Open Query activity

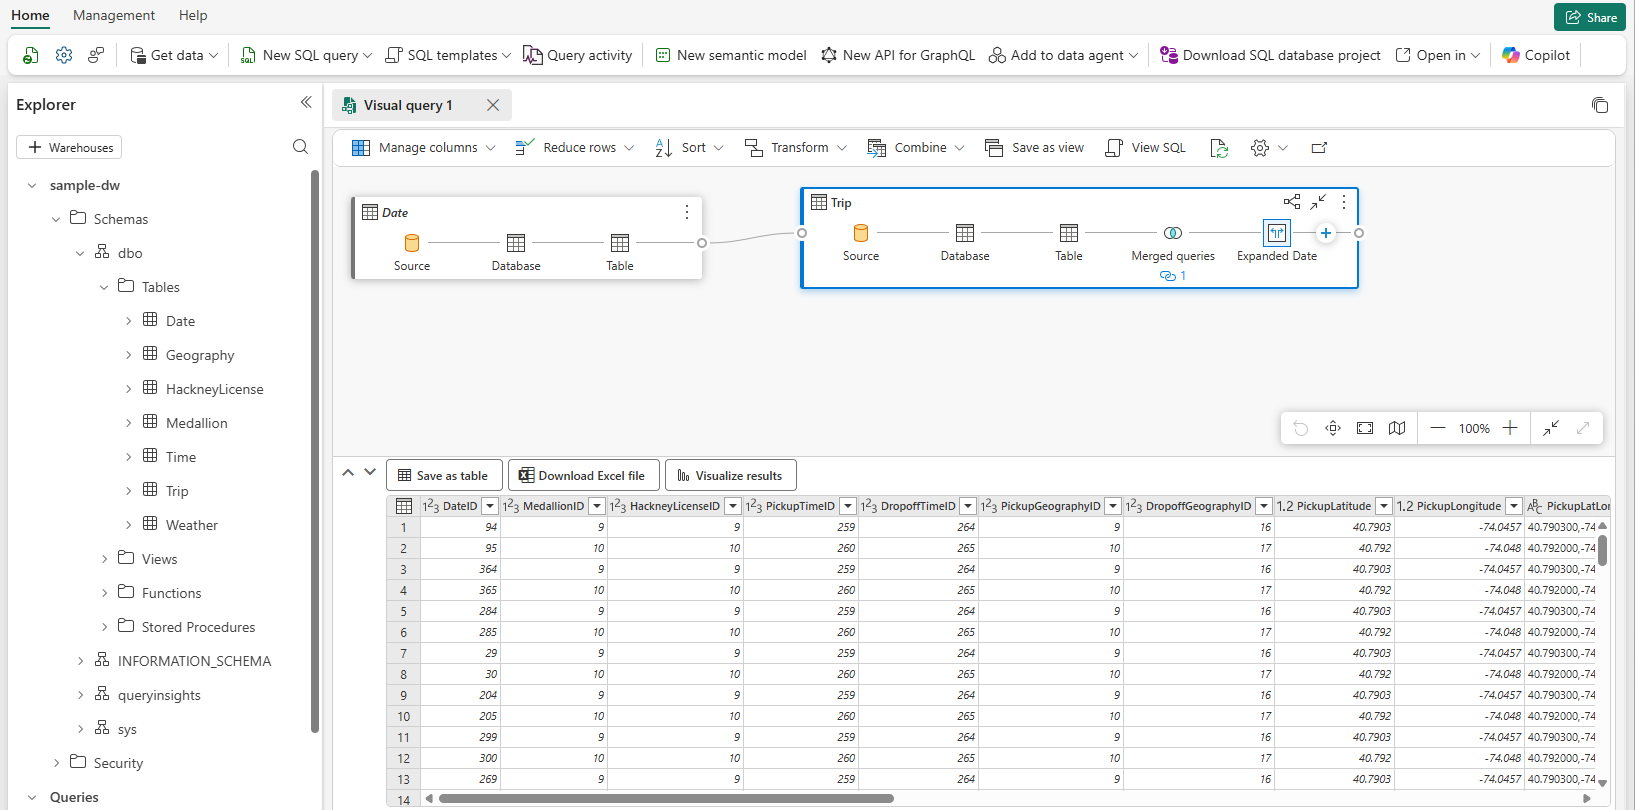coord(578,55)
